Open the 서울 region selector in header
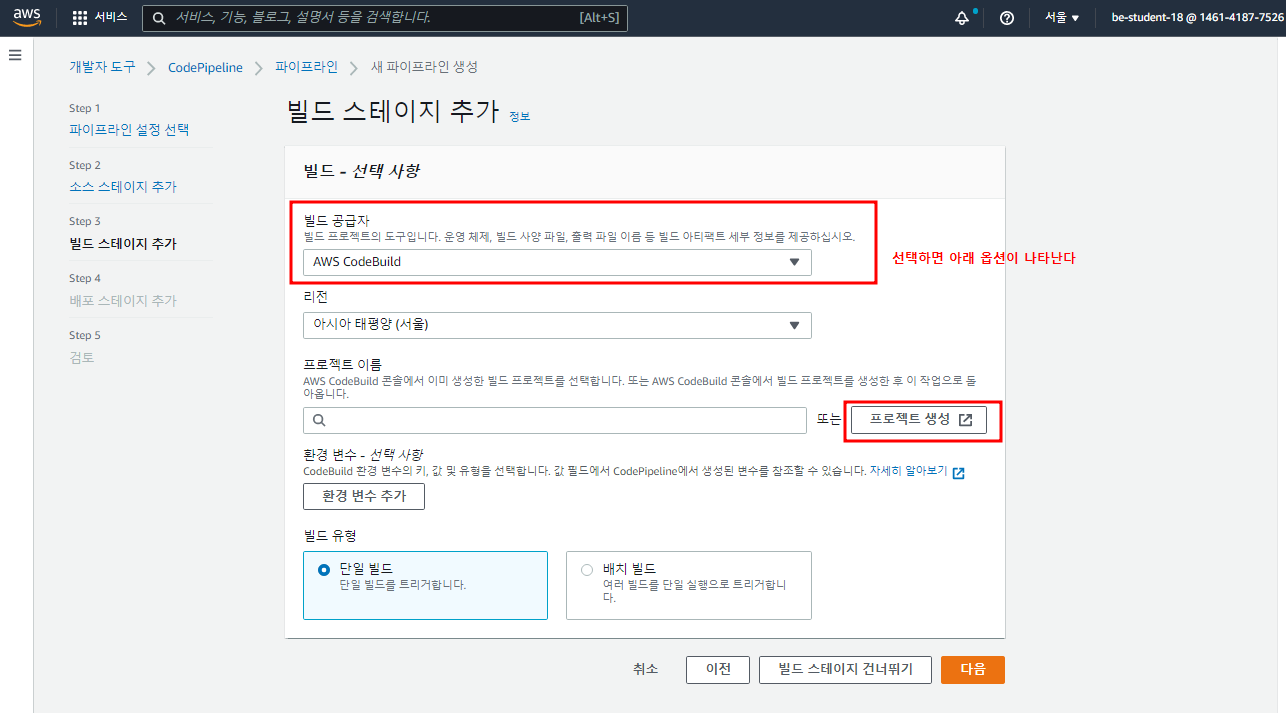 1062,18
